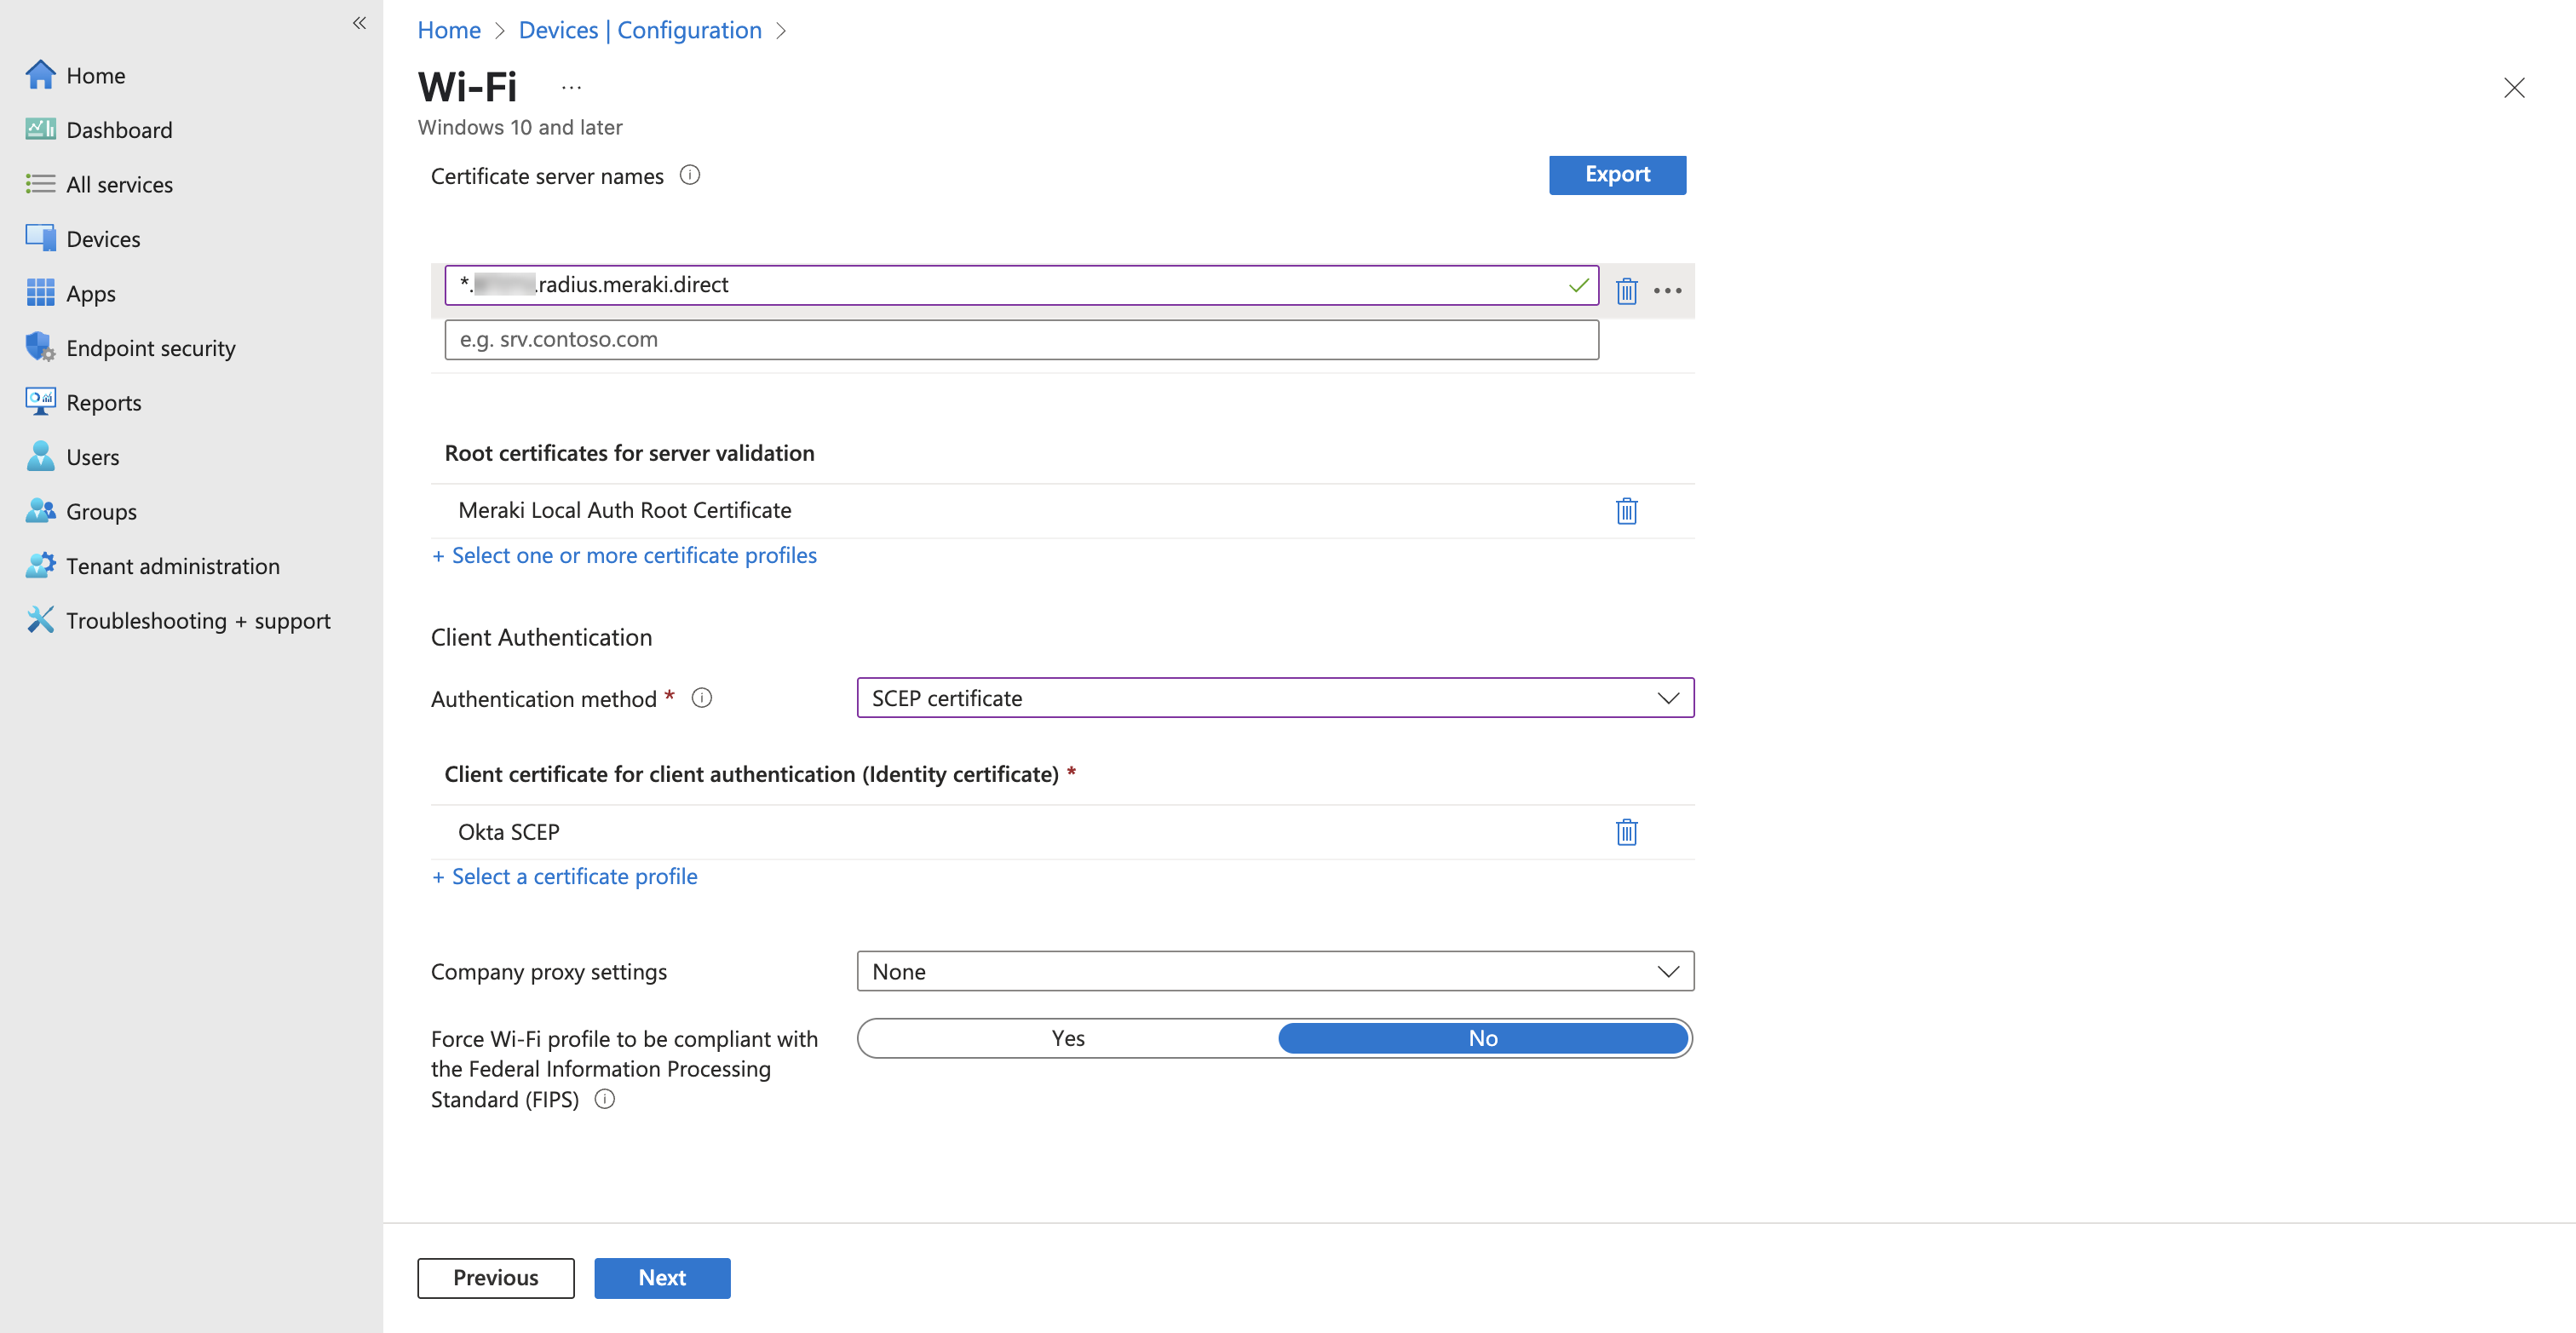2576x1333 pixels.
Task: Follow the Home breadcrumb link
Action: 449,30
